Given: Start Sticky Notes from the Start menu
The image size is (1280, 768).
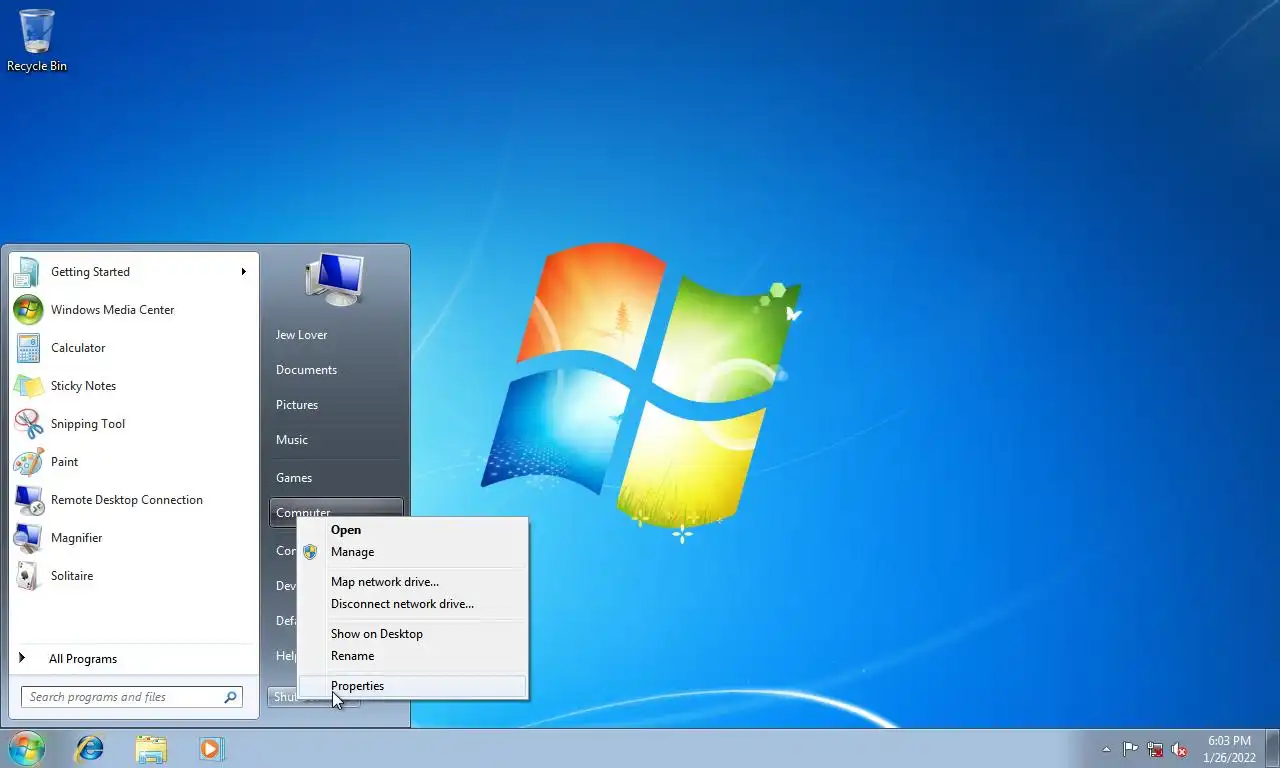Looking at the screenshot, I should pyautogui.click(x=134, y=386).
